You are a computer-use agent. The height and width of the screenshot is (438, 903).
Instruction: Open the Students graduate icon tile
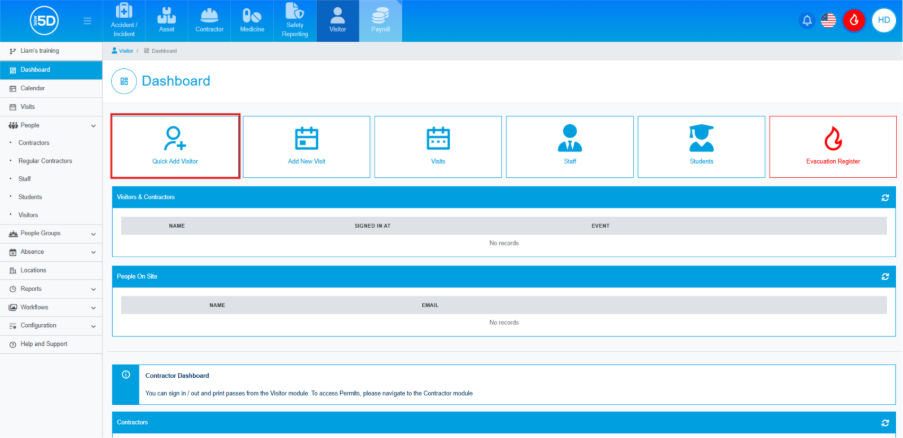click(x=701, y=138)
